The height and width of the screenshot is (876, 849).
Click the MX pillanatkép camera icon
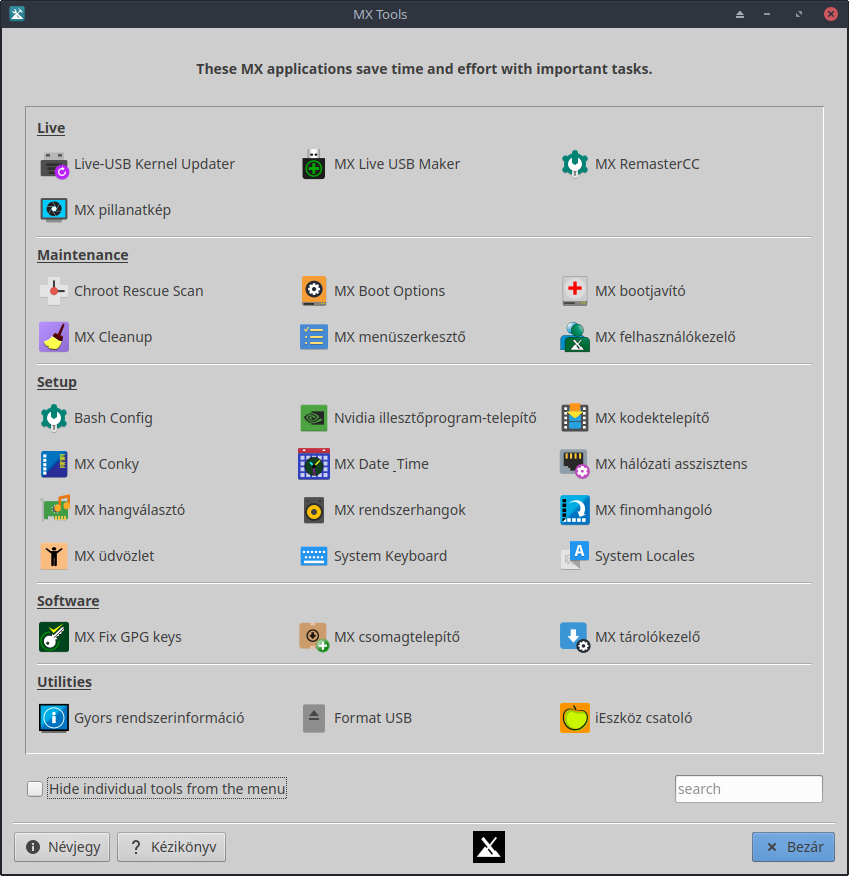pyautogui.click(x=54, y=210)
